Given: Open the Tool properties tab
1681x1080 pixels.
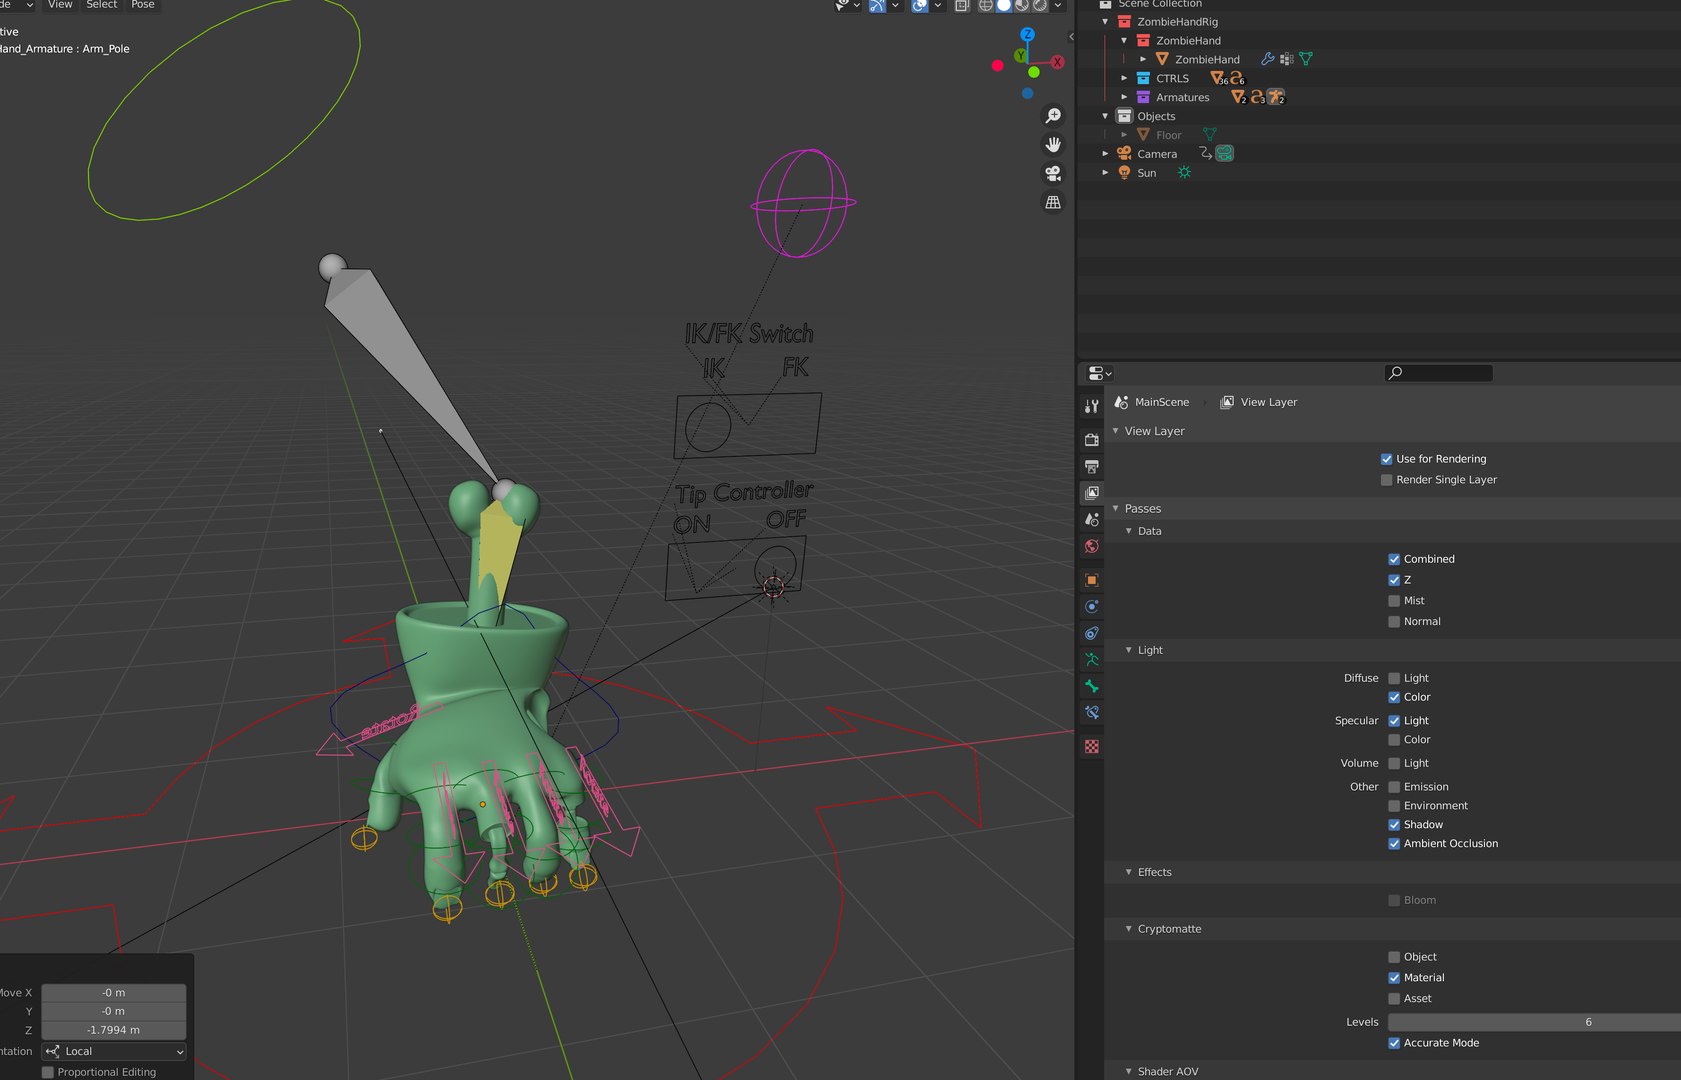Looking at the screenshot, I should pos(1091,406).
